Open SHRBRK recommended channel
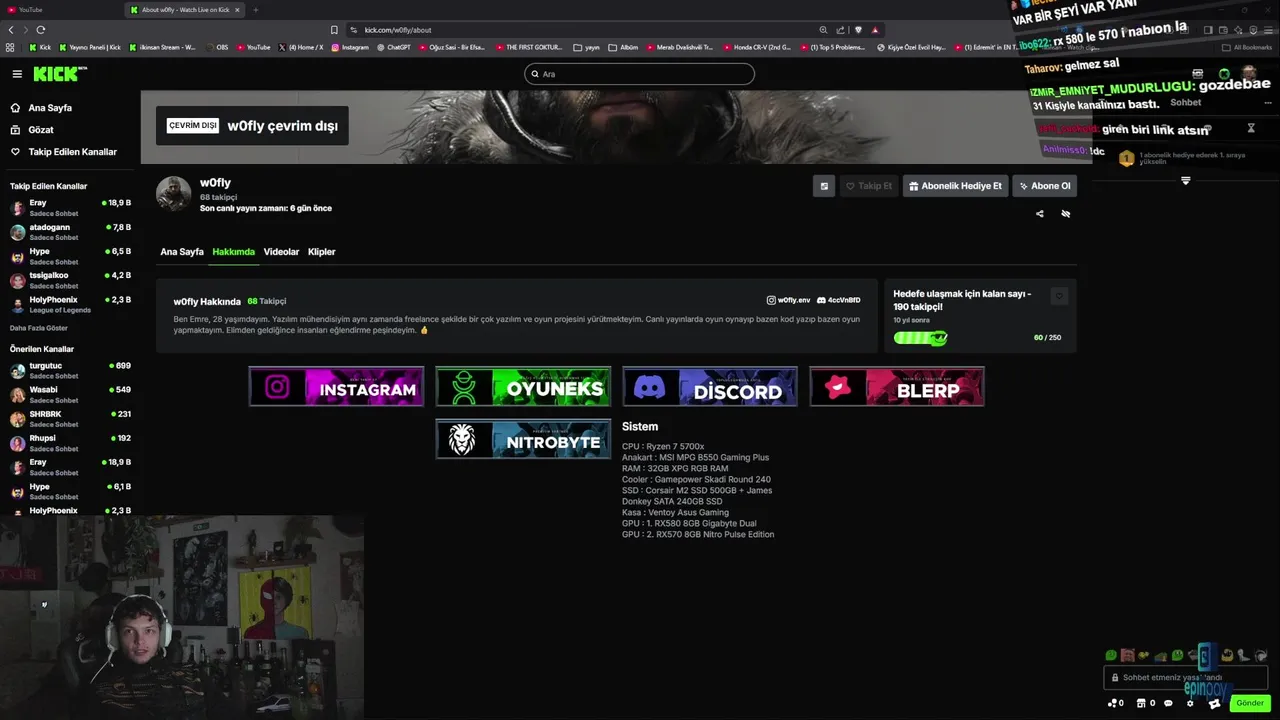The height and width of the screenshot is (720, 1280). 70,418
